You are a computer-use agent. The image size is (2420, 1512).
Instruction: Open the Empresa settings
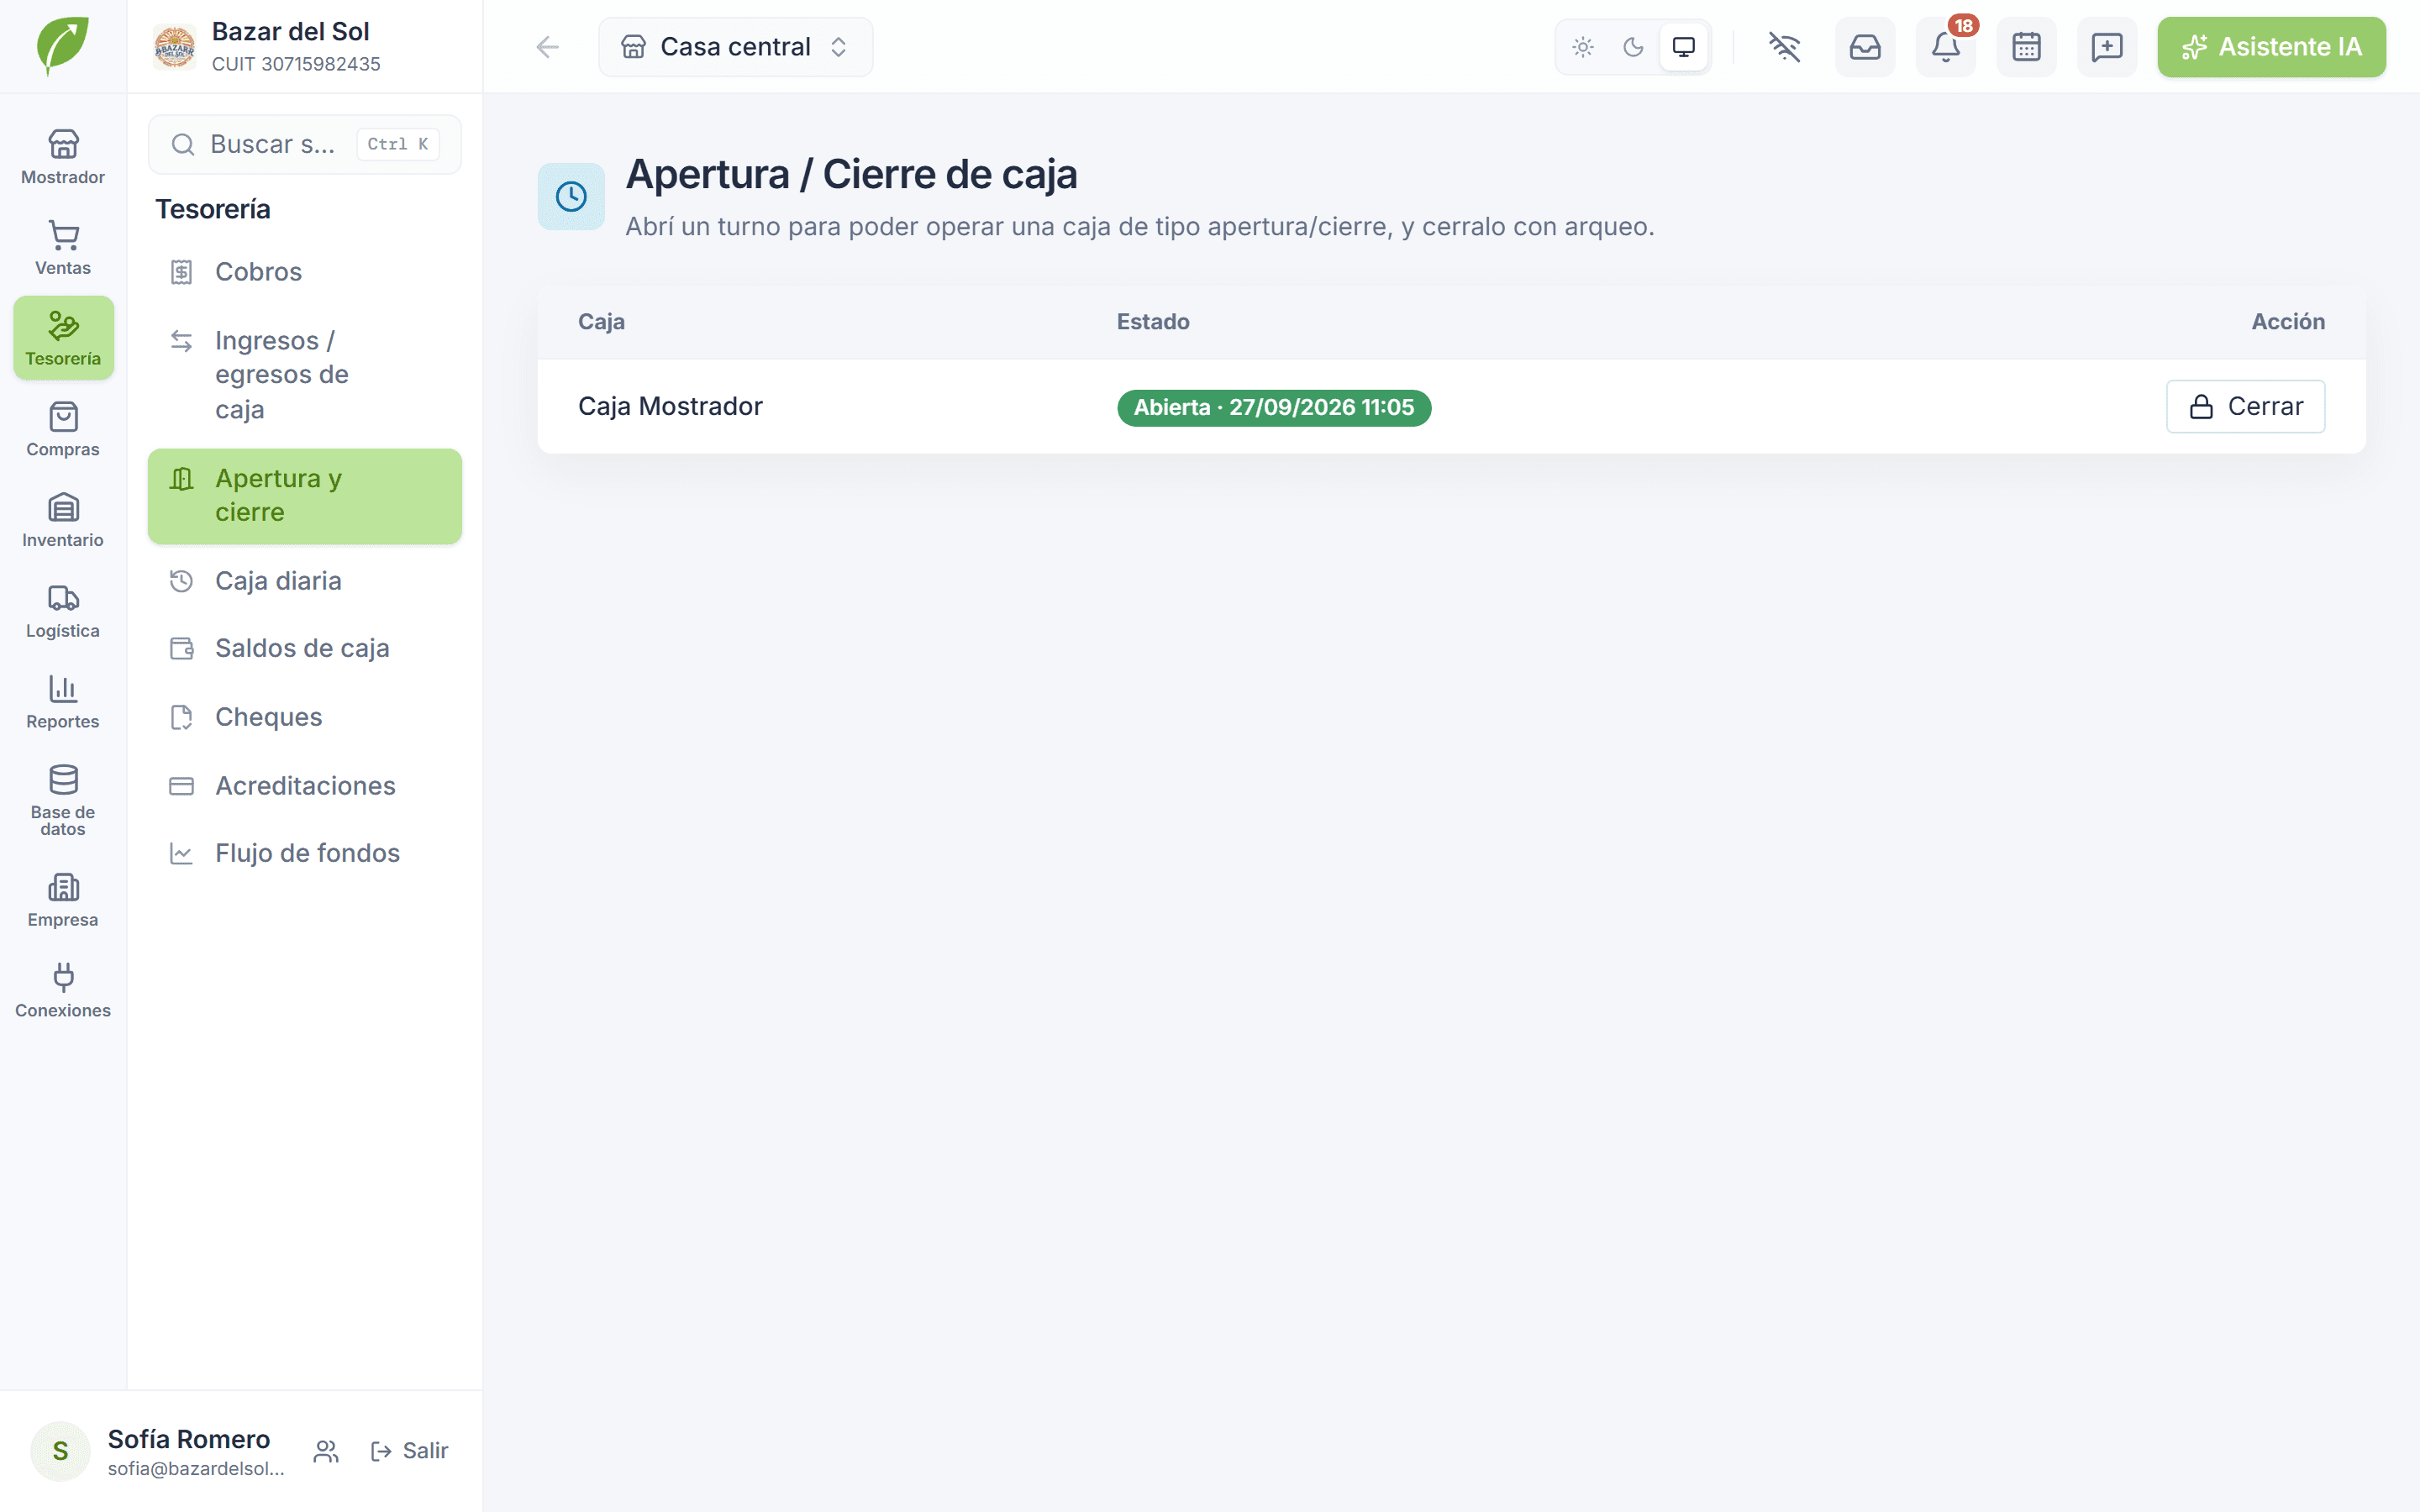[x=63, y=900]
